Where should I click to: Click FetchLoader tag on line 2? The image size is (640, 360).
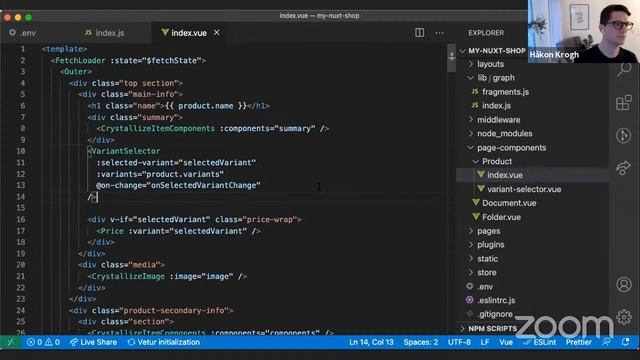[80, 60]
